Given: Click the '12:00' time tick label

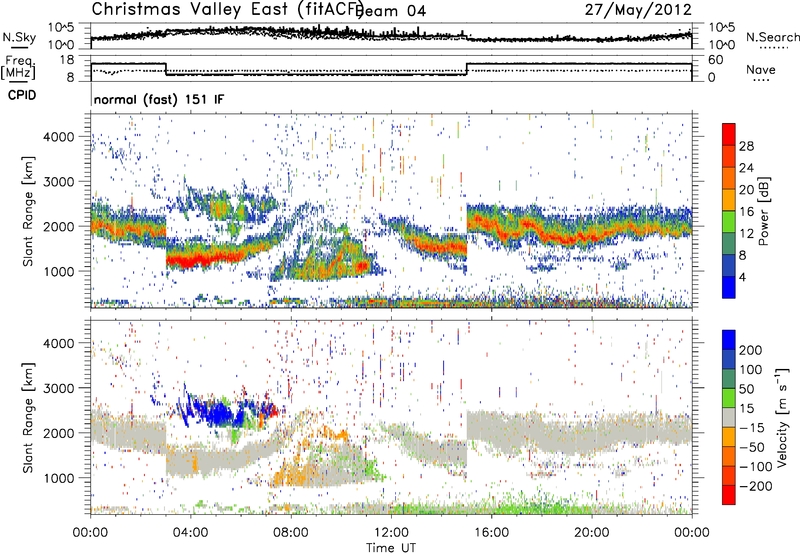Looking at the screenshot, I should pyautogui.click(x=391, y=533).
